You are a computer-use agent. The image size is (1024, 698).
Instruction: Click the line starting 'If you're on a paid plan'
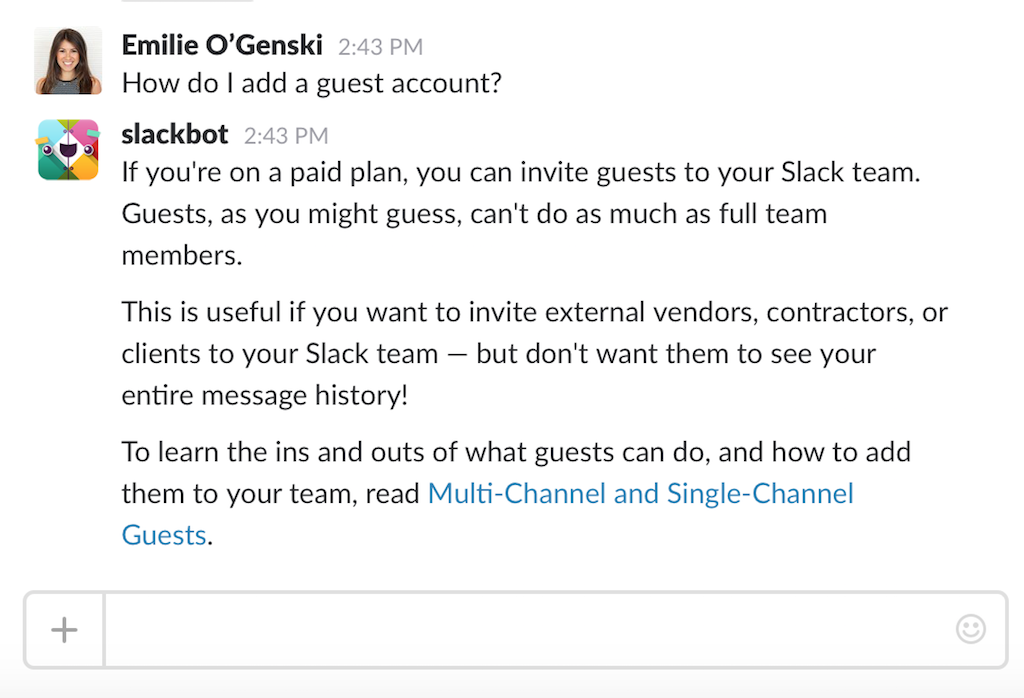520,172
